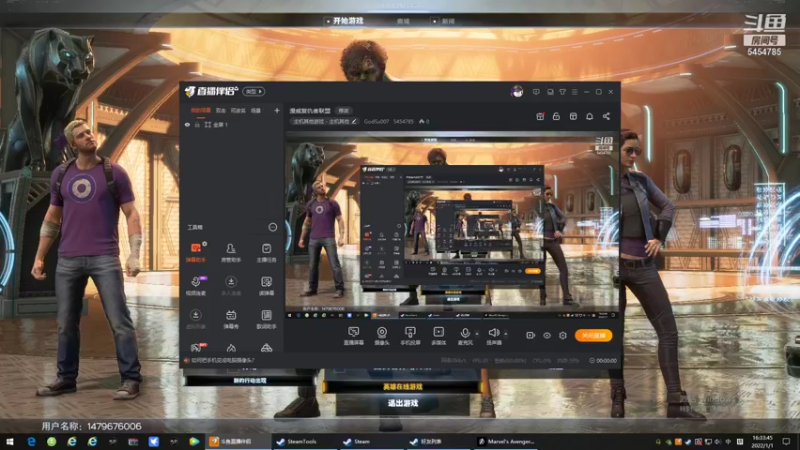Open the 虚拟形象 virtual avatar tool
The image size is (800, 450).
195,319
